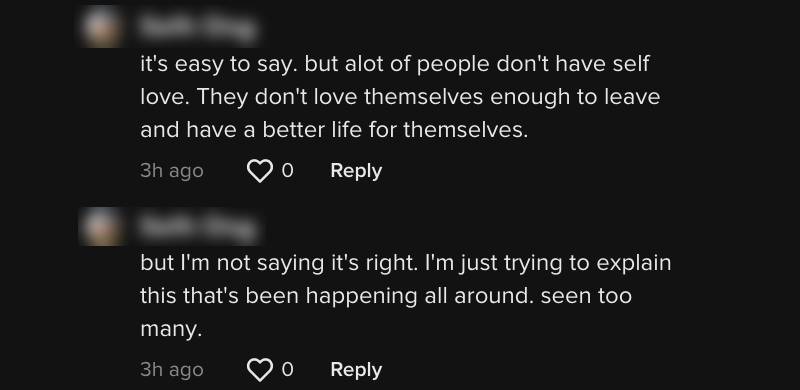Open avatar beside the "seen too many" comment

click(x=103, y=226)
